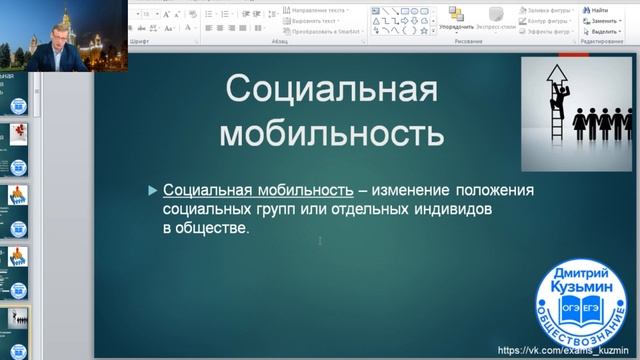Open line spacing options
640x360 pixels.
coord(272,15)
